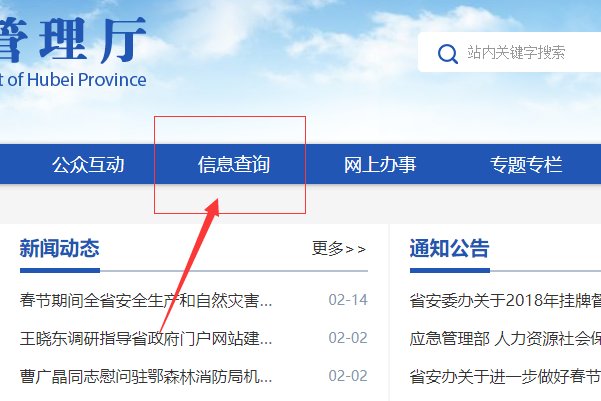This screenshot has height=401, width=601.
Task: Select the 通知公告 section heading
Action: (450, 248)
